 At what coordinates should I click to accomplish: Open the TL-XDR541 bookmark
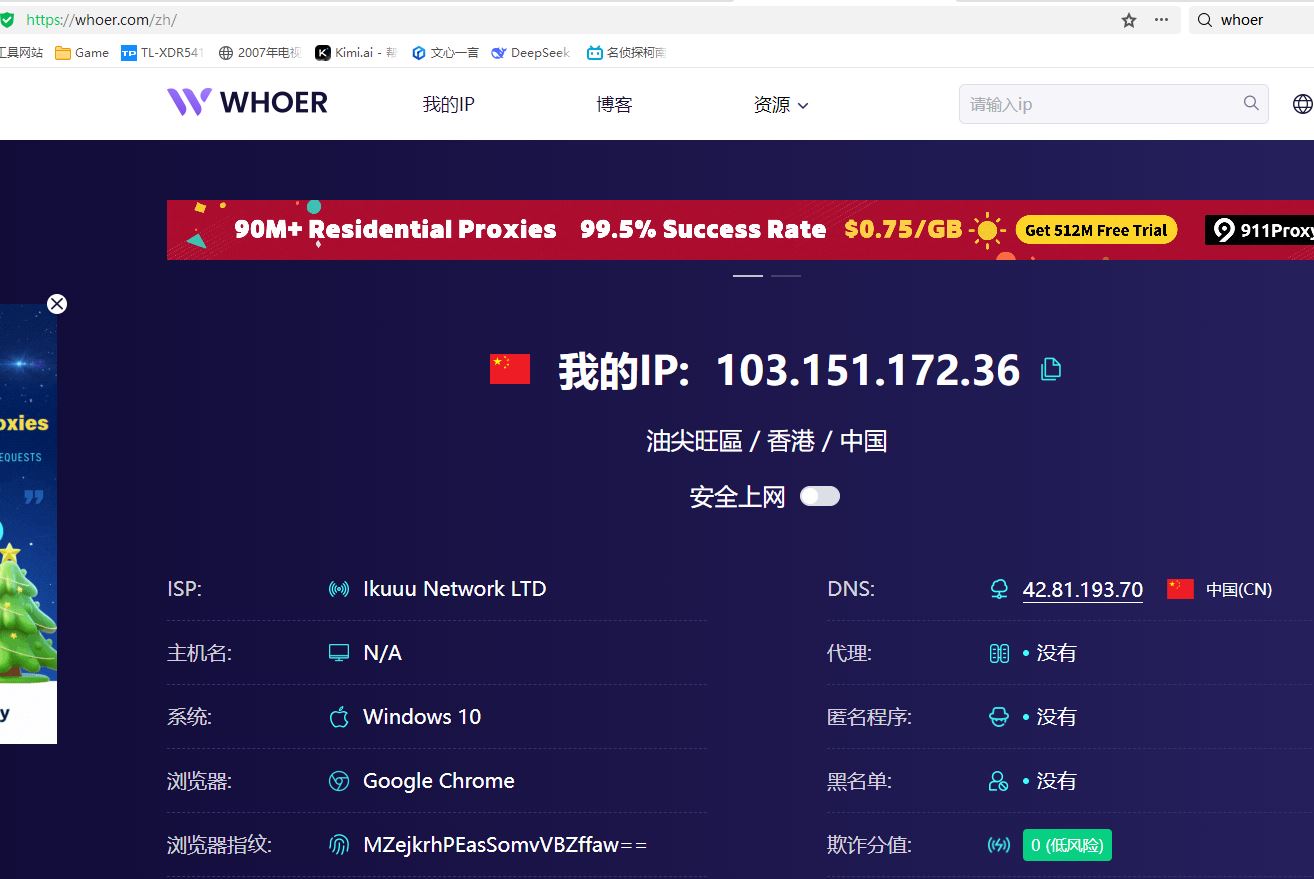(162, 53)
